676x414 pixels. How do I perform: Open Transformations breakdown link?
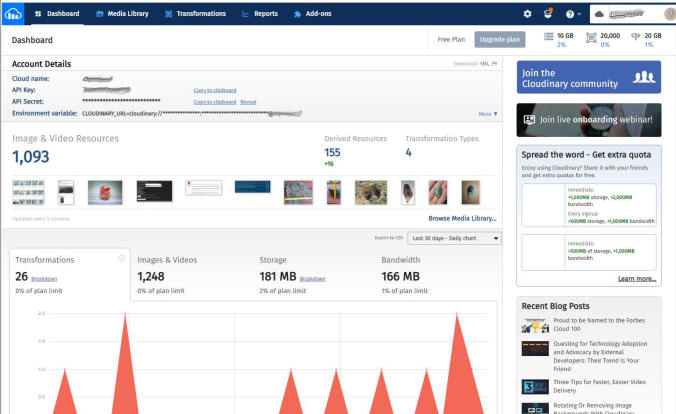(44, 279)
